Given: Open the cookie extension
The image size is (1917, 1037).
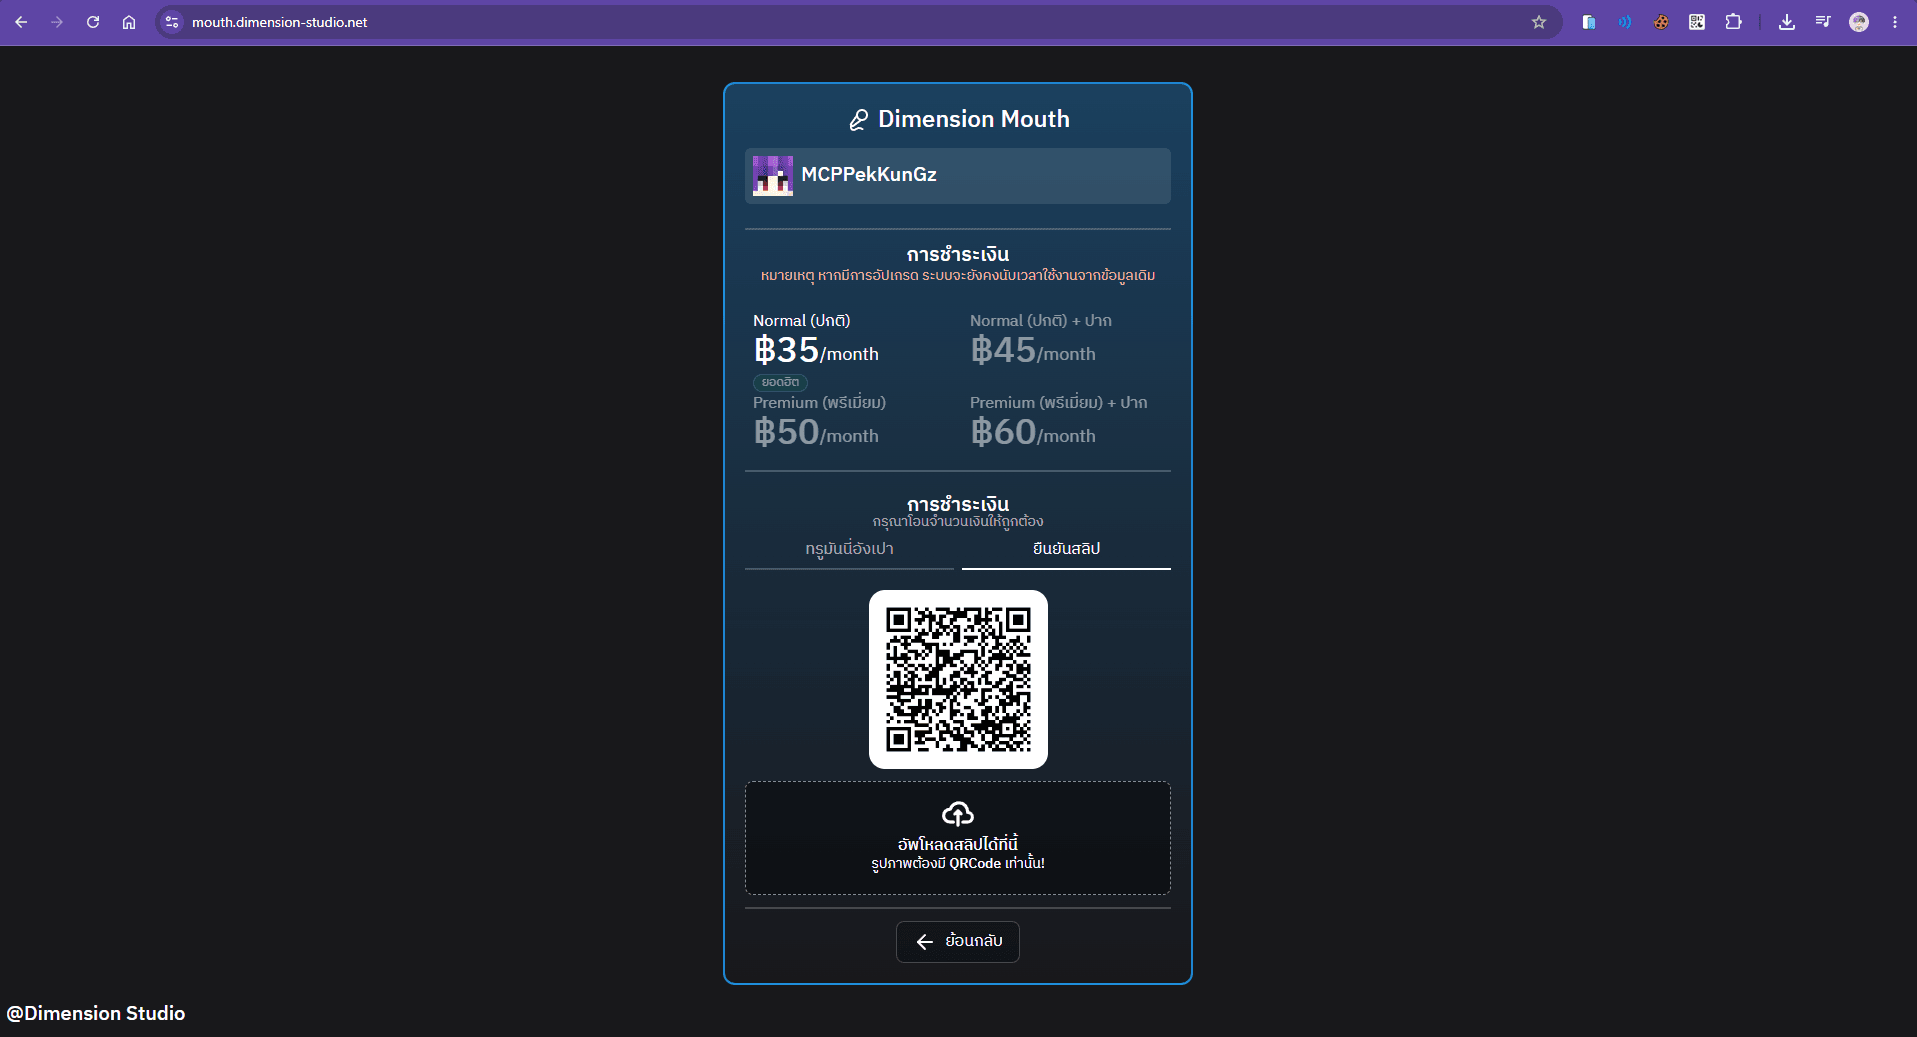Looking at the screenshot, I should tap(1661, 22).
